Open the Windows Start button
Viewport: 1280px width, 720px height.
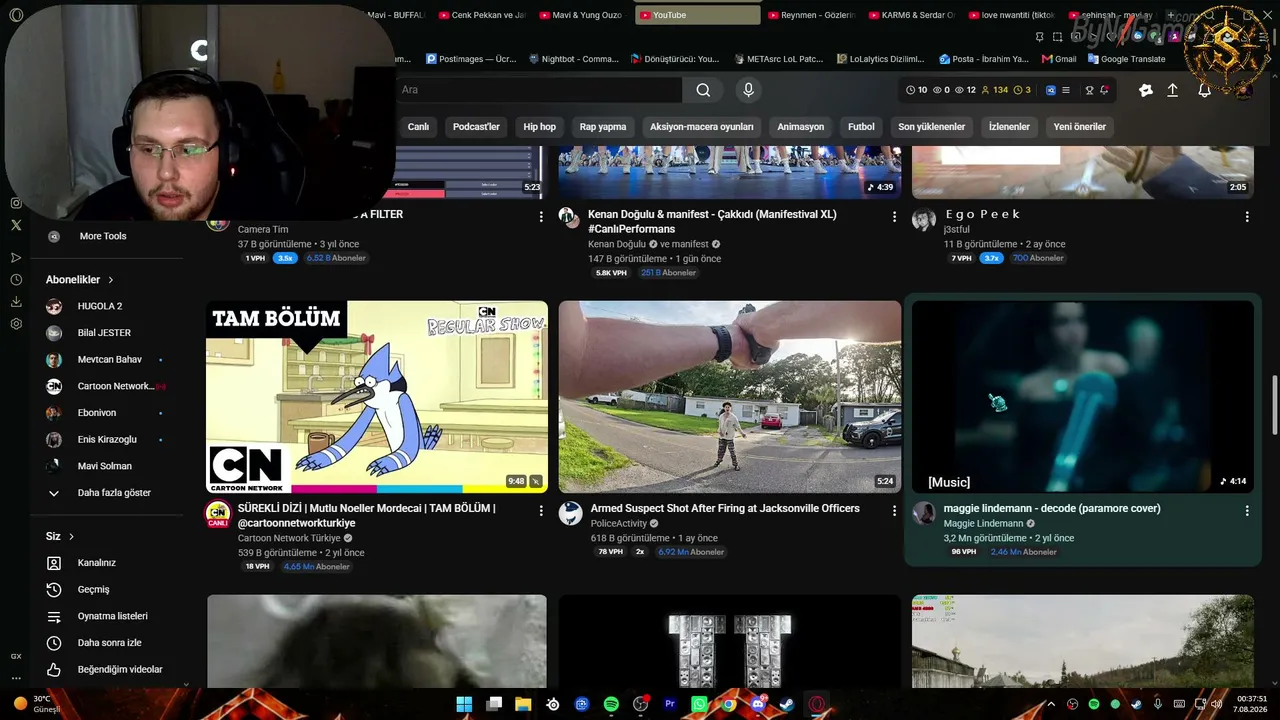tap(464, 704)
